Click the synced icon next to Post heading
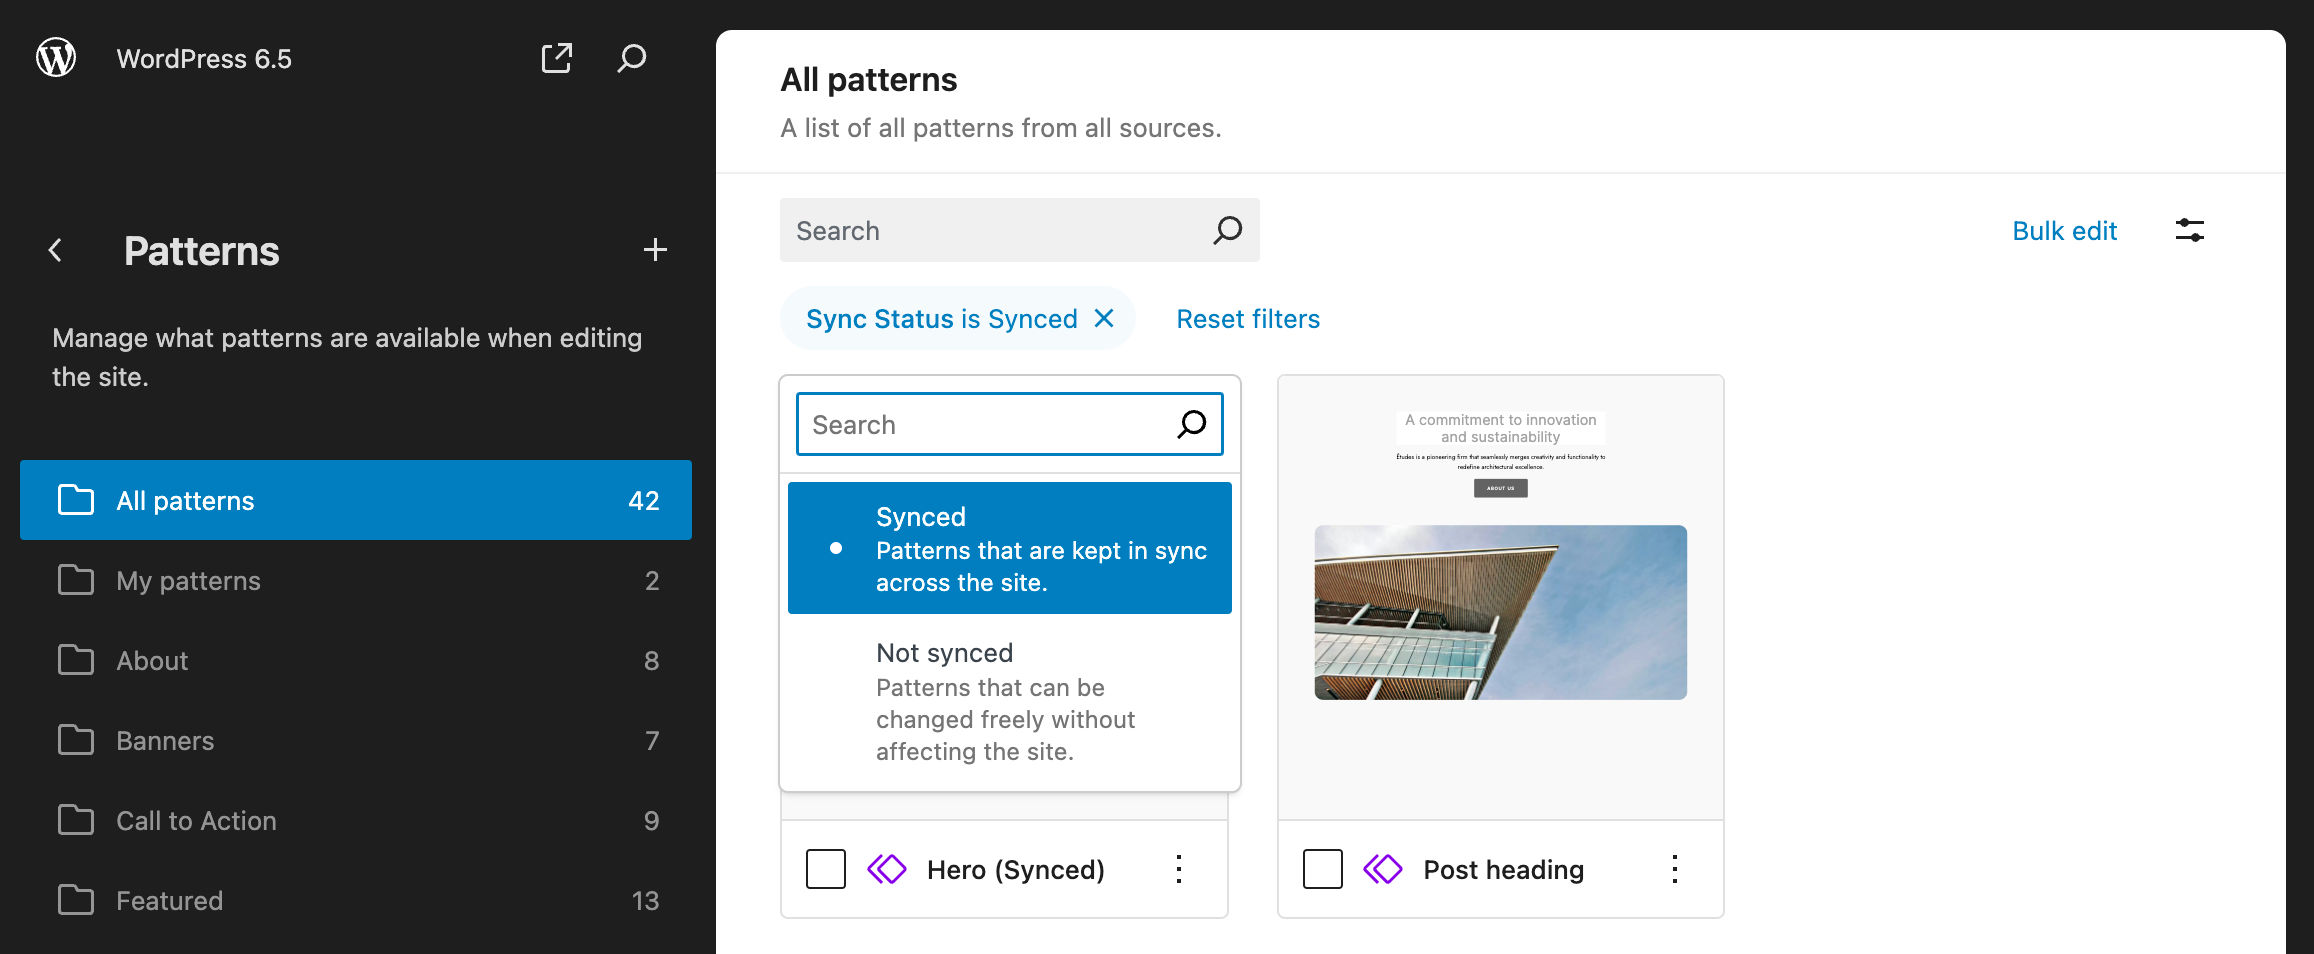The width and height of the screenshot is (2314, 954). [x=1383, y=869]
